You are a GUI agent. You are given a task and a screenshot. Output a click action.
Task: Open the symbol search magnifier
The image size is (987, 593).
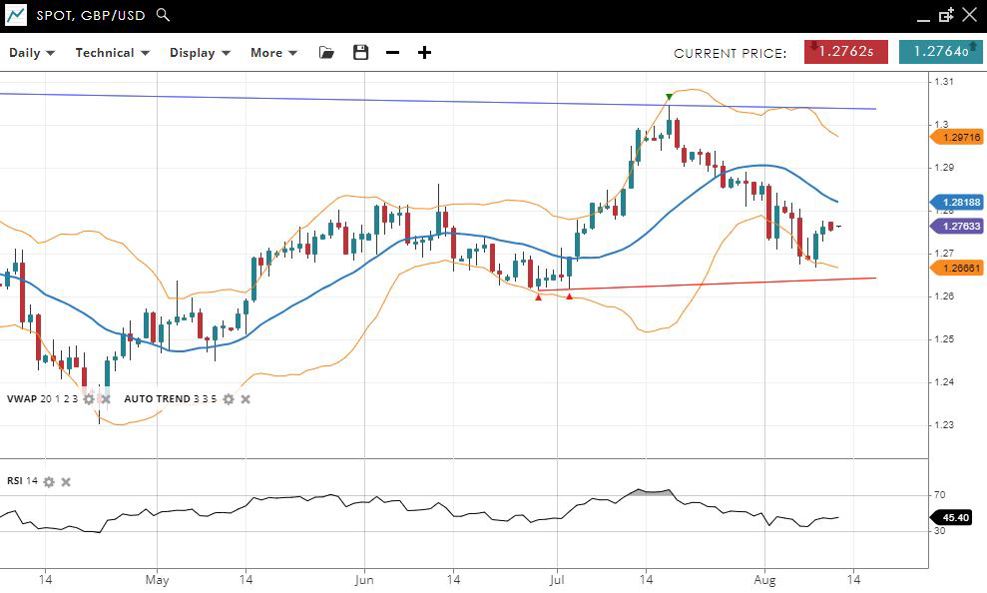tap(164, 15)
